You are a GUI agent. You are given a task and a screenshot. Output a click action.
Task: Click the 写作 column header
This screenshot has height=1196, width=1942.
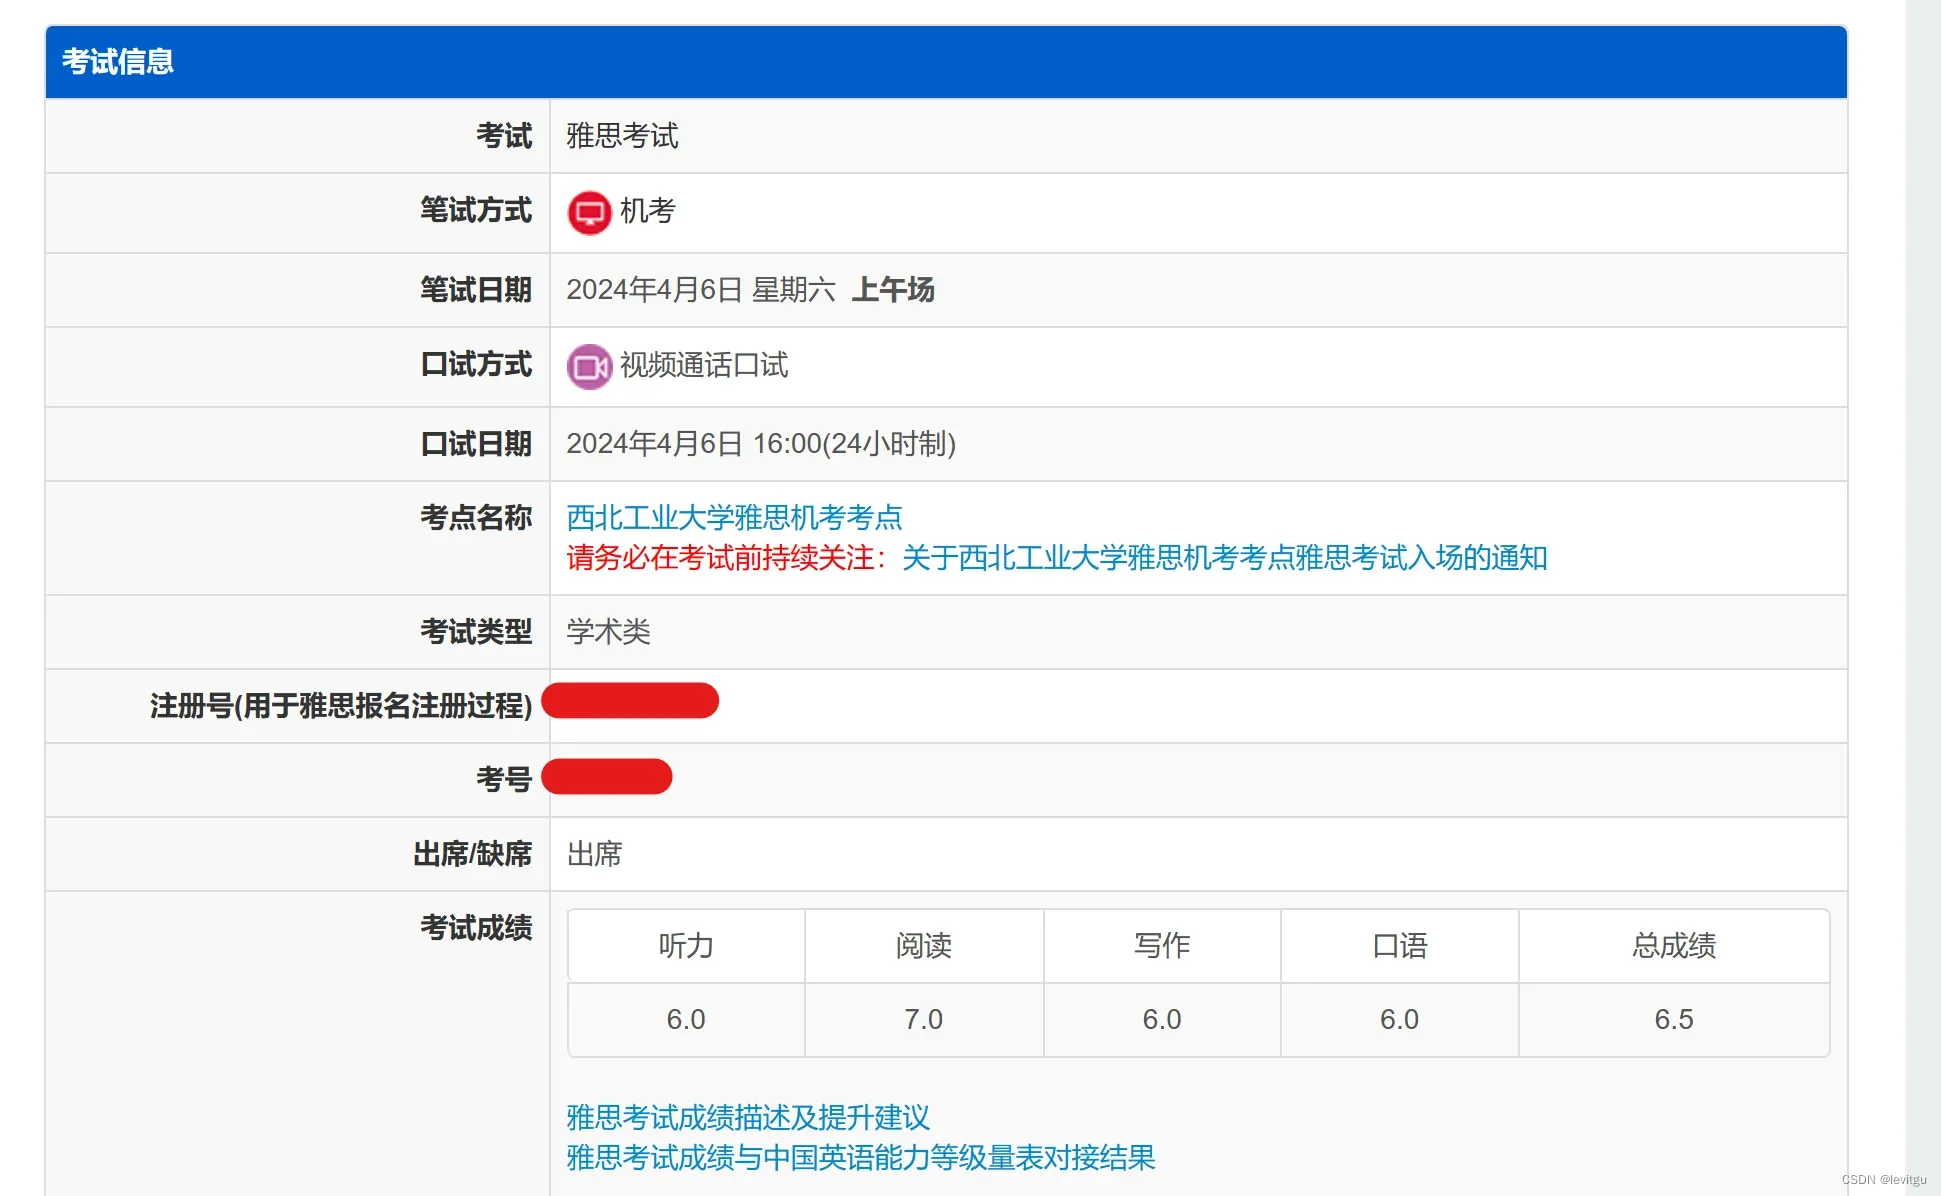(1162, 946)
